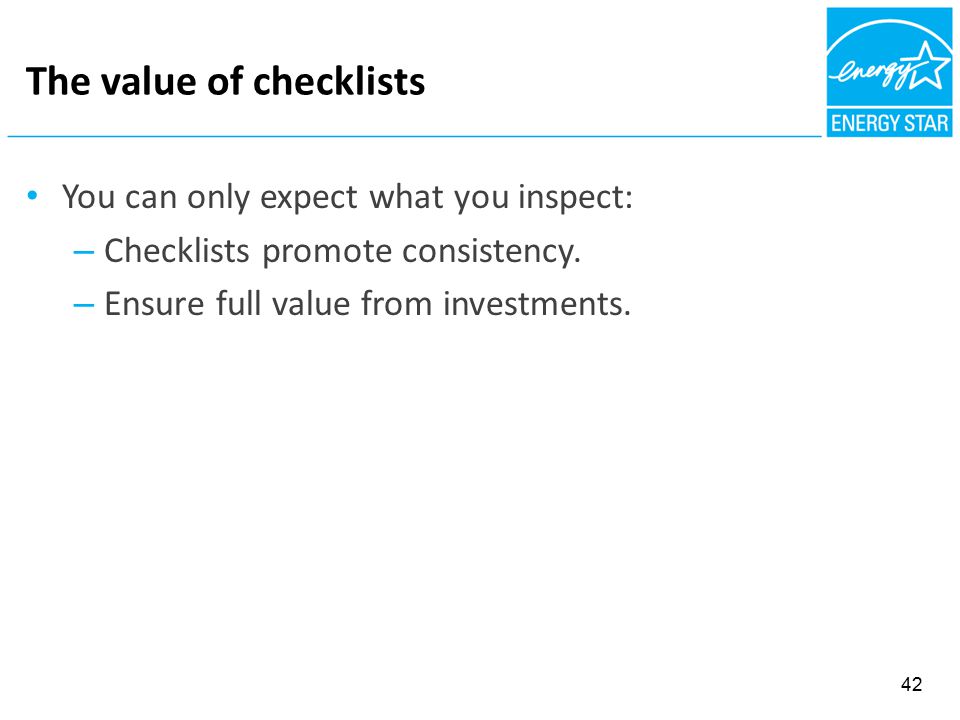Click the blue horizontal divider line
960x720 pixels.
414,136
